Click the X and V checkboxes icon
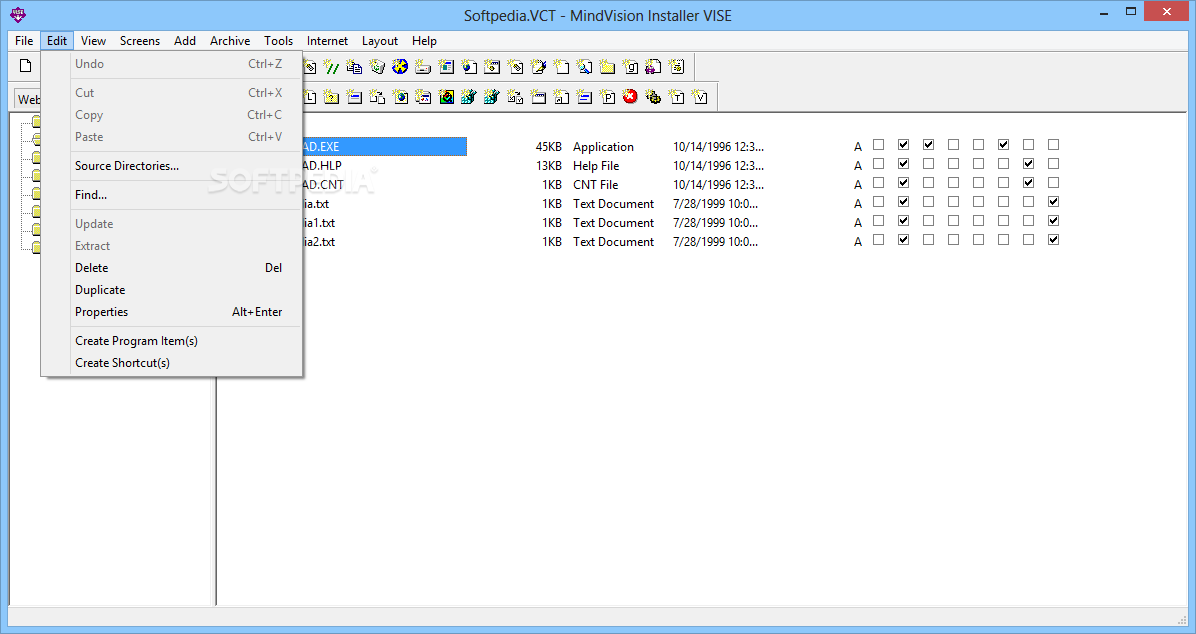 [515, 97]
